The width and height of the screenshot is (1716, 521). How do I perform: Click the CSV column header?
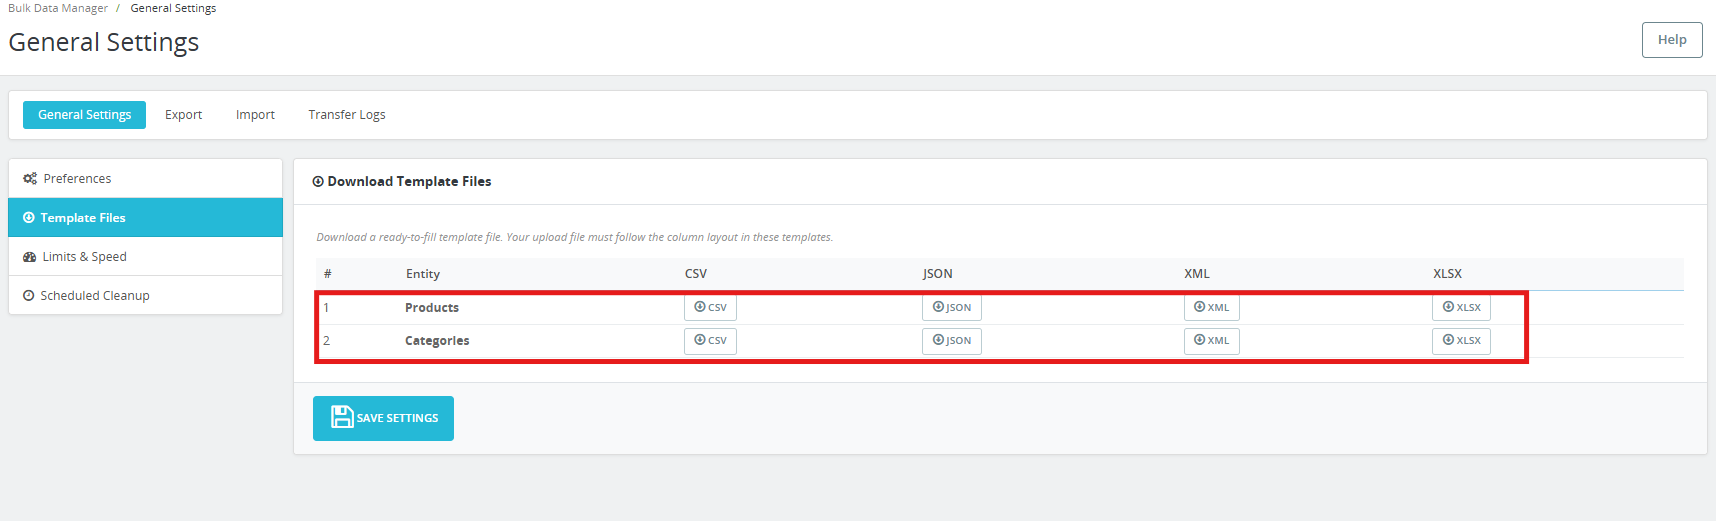tap(696, 274)
